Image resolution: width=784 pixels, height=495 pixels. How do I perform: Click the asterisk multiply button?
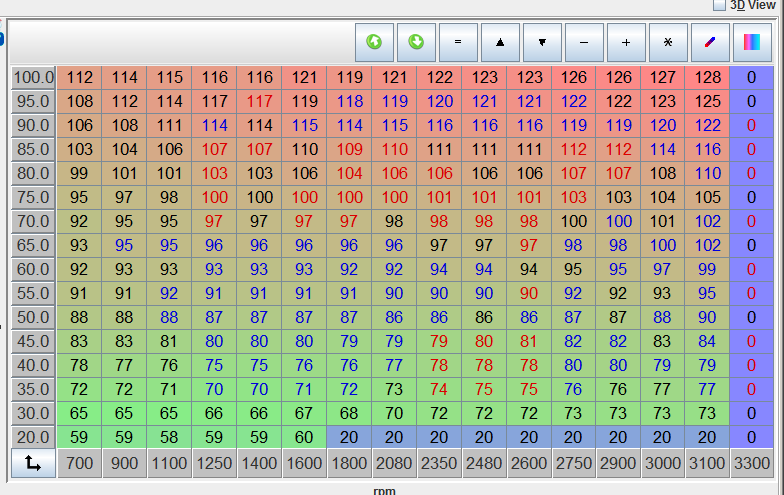pyautogui.click(x=667, y=43)
